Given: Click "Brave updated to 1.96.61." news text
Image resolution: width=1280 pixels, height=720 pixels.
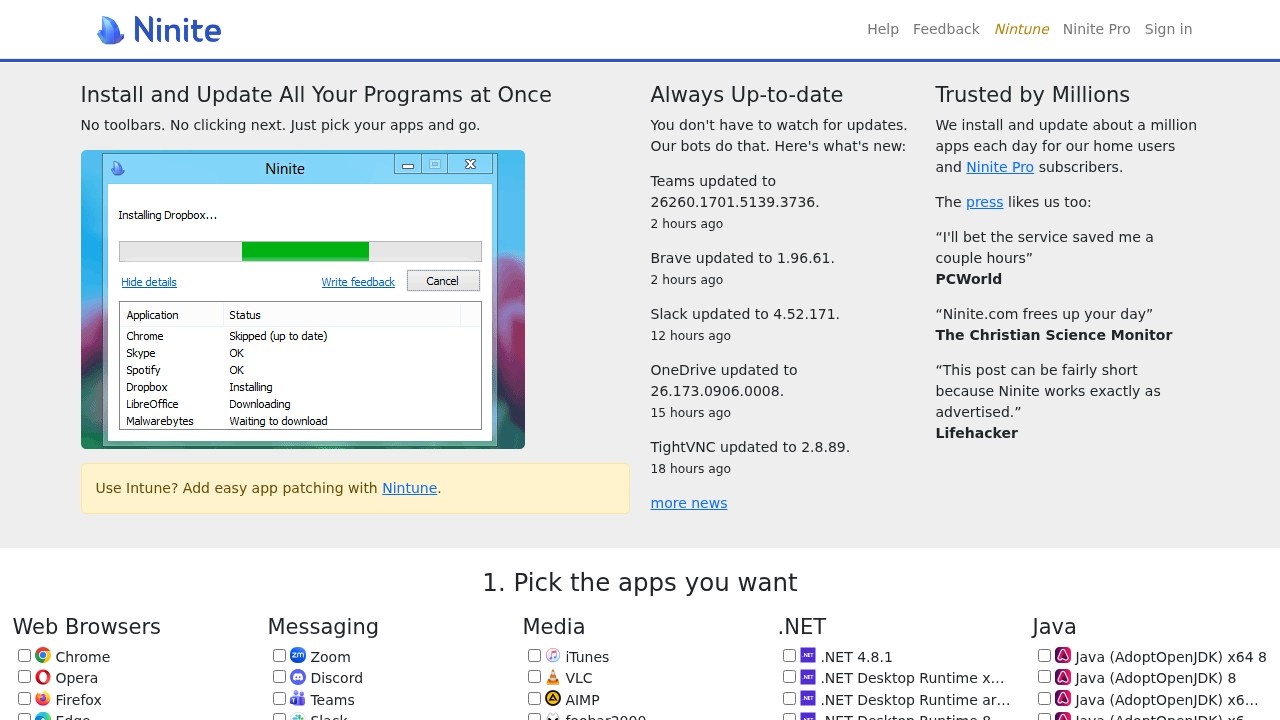Looking at the screenshot, I should (x=743, y=258).
